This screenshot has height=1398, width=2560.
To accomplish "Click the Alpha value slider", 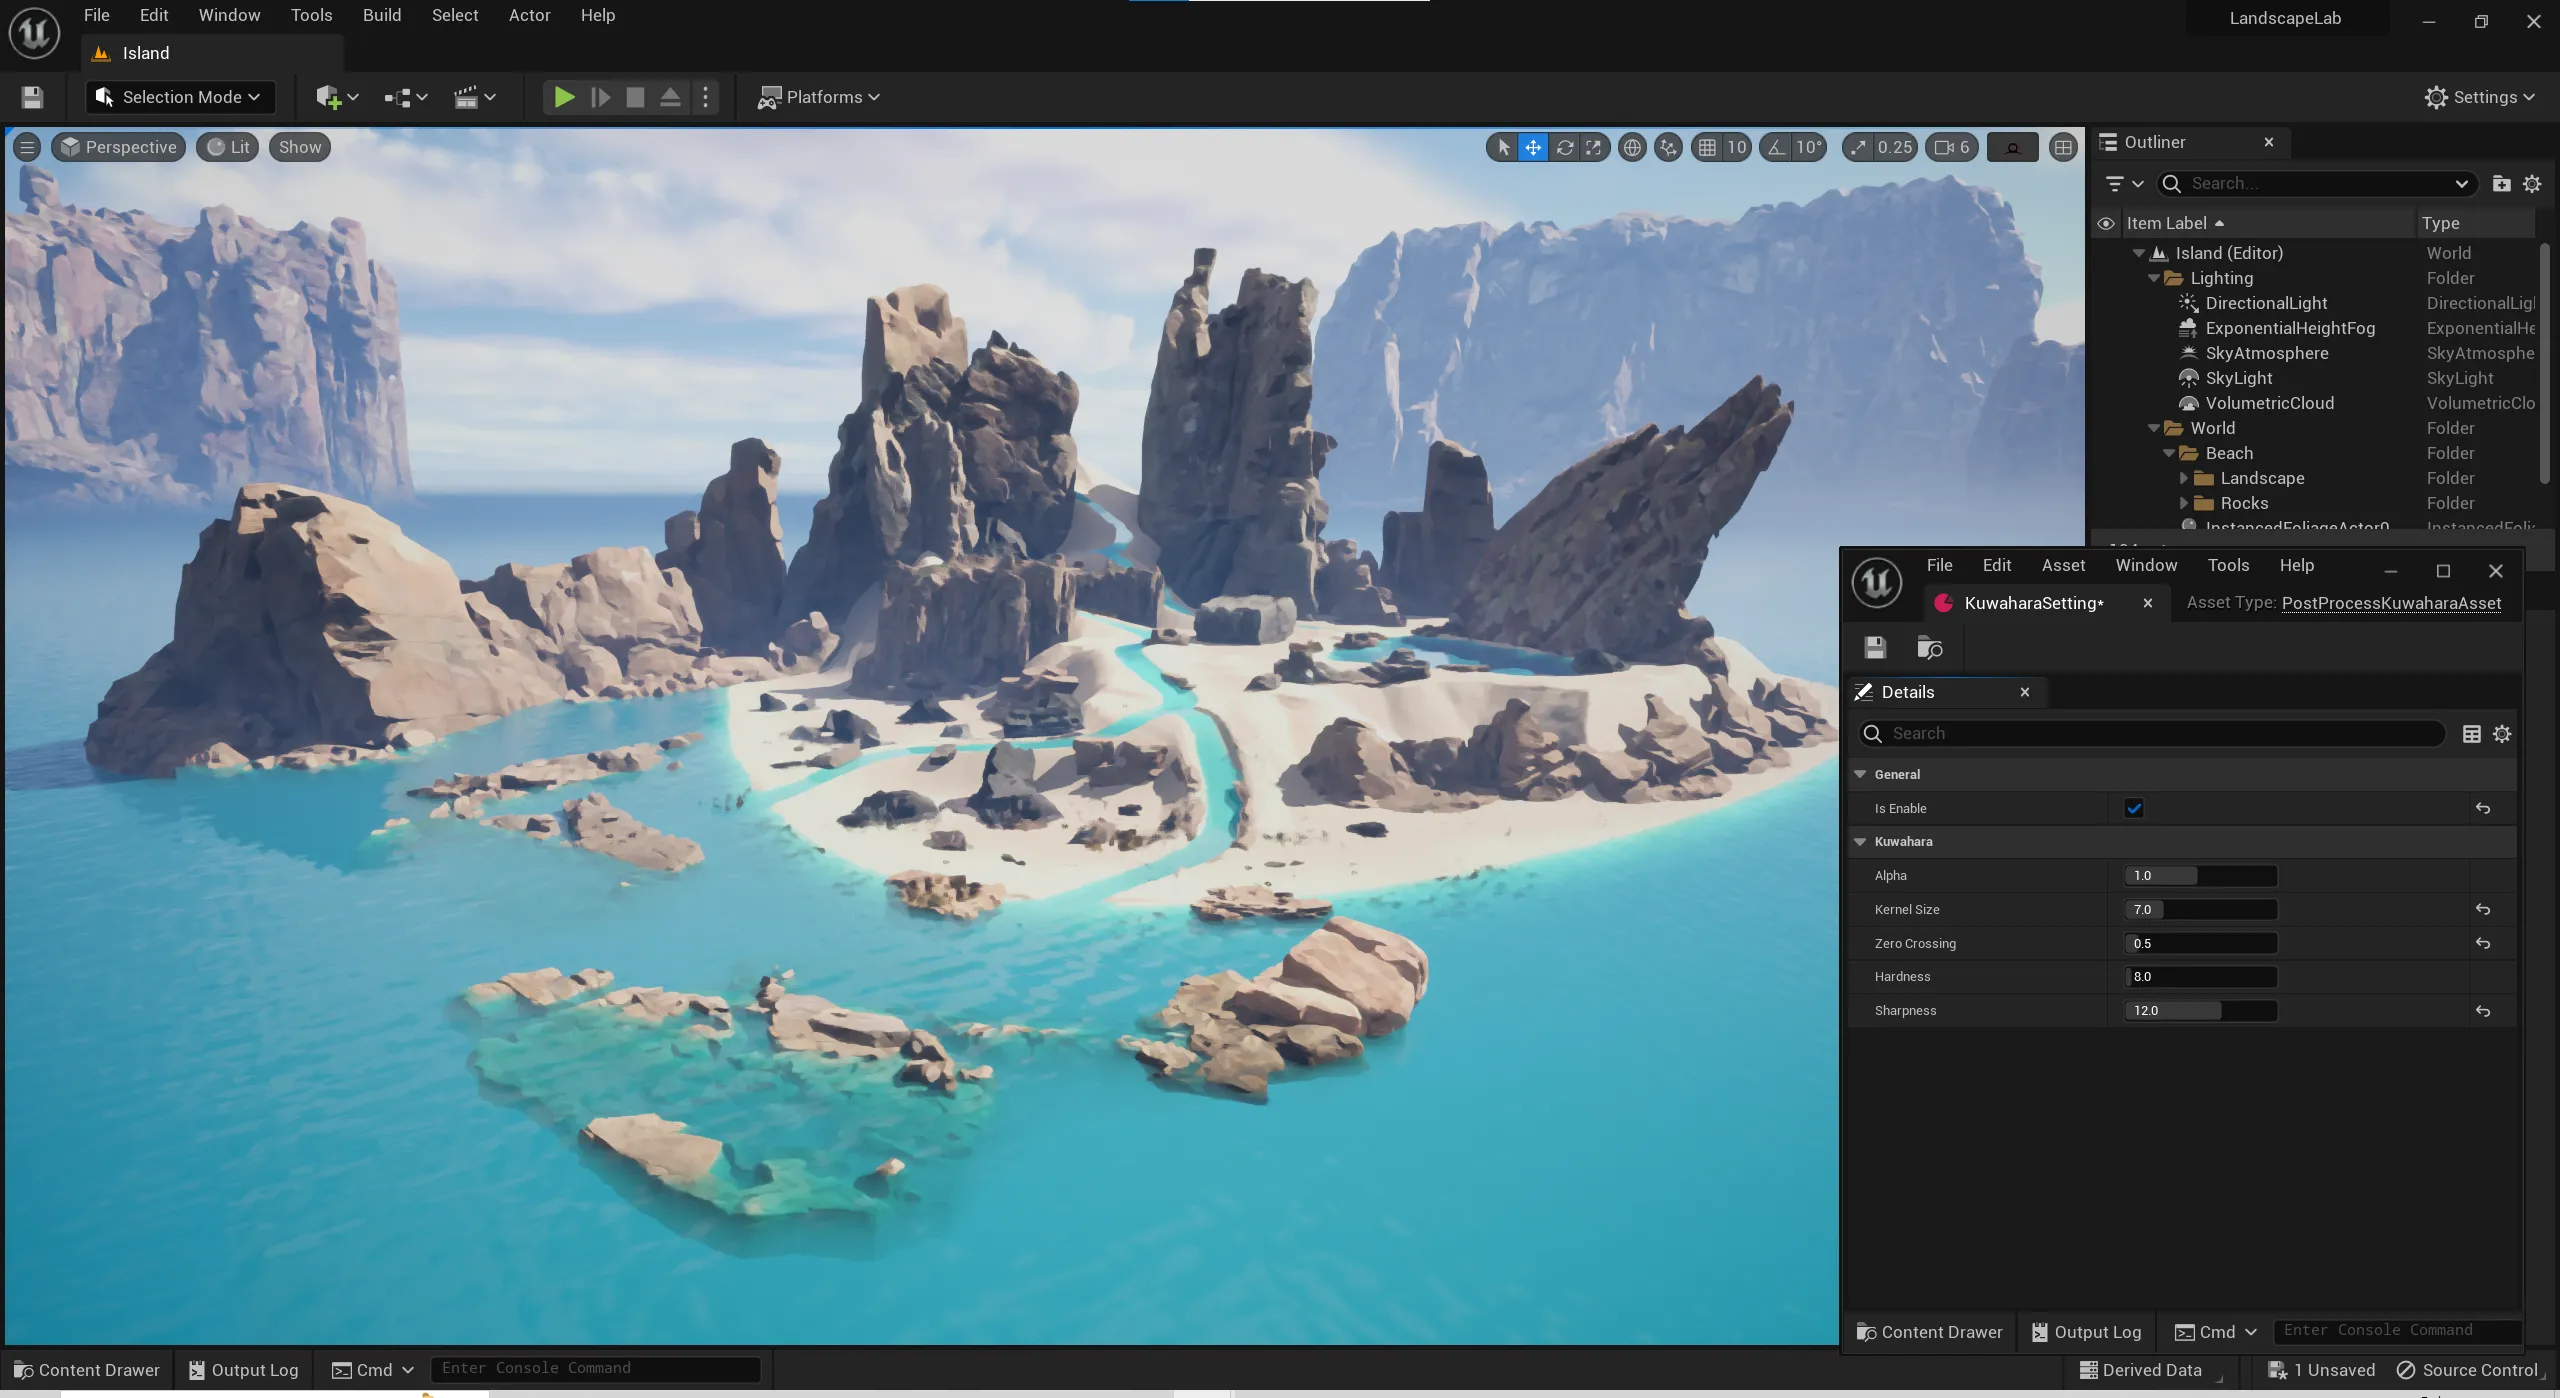I will 2200,876.
